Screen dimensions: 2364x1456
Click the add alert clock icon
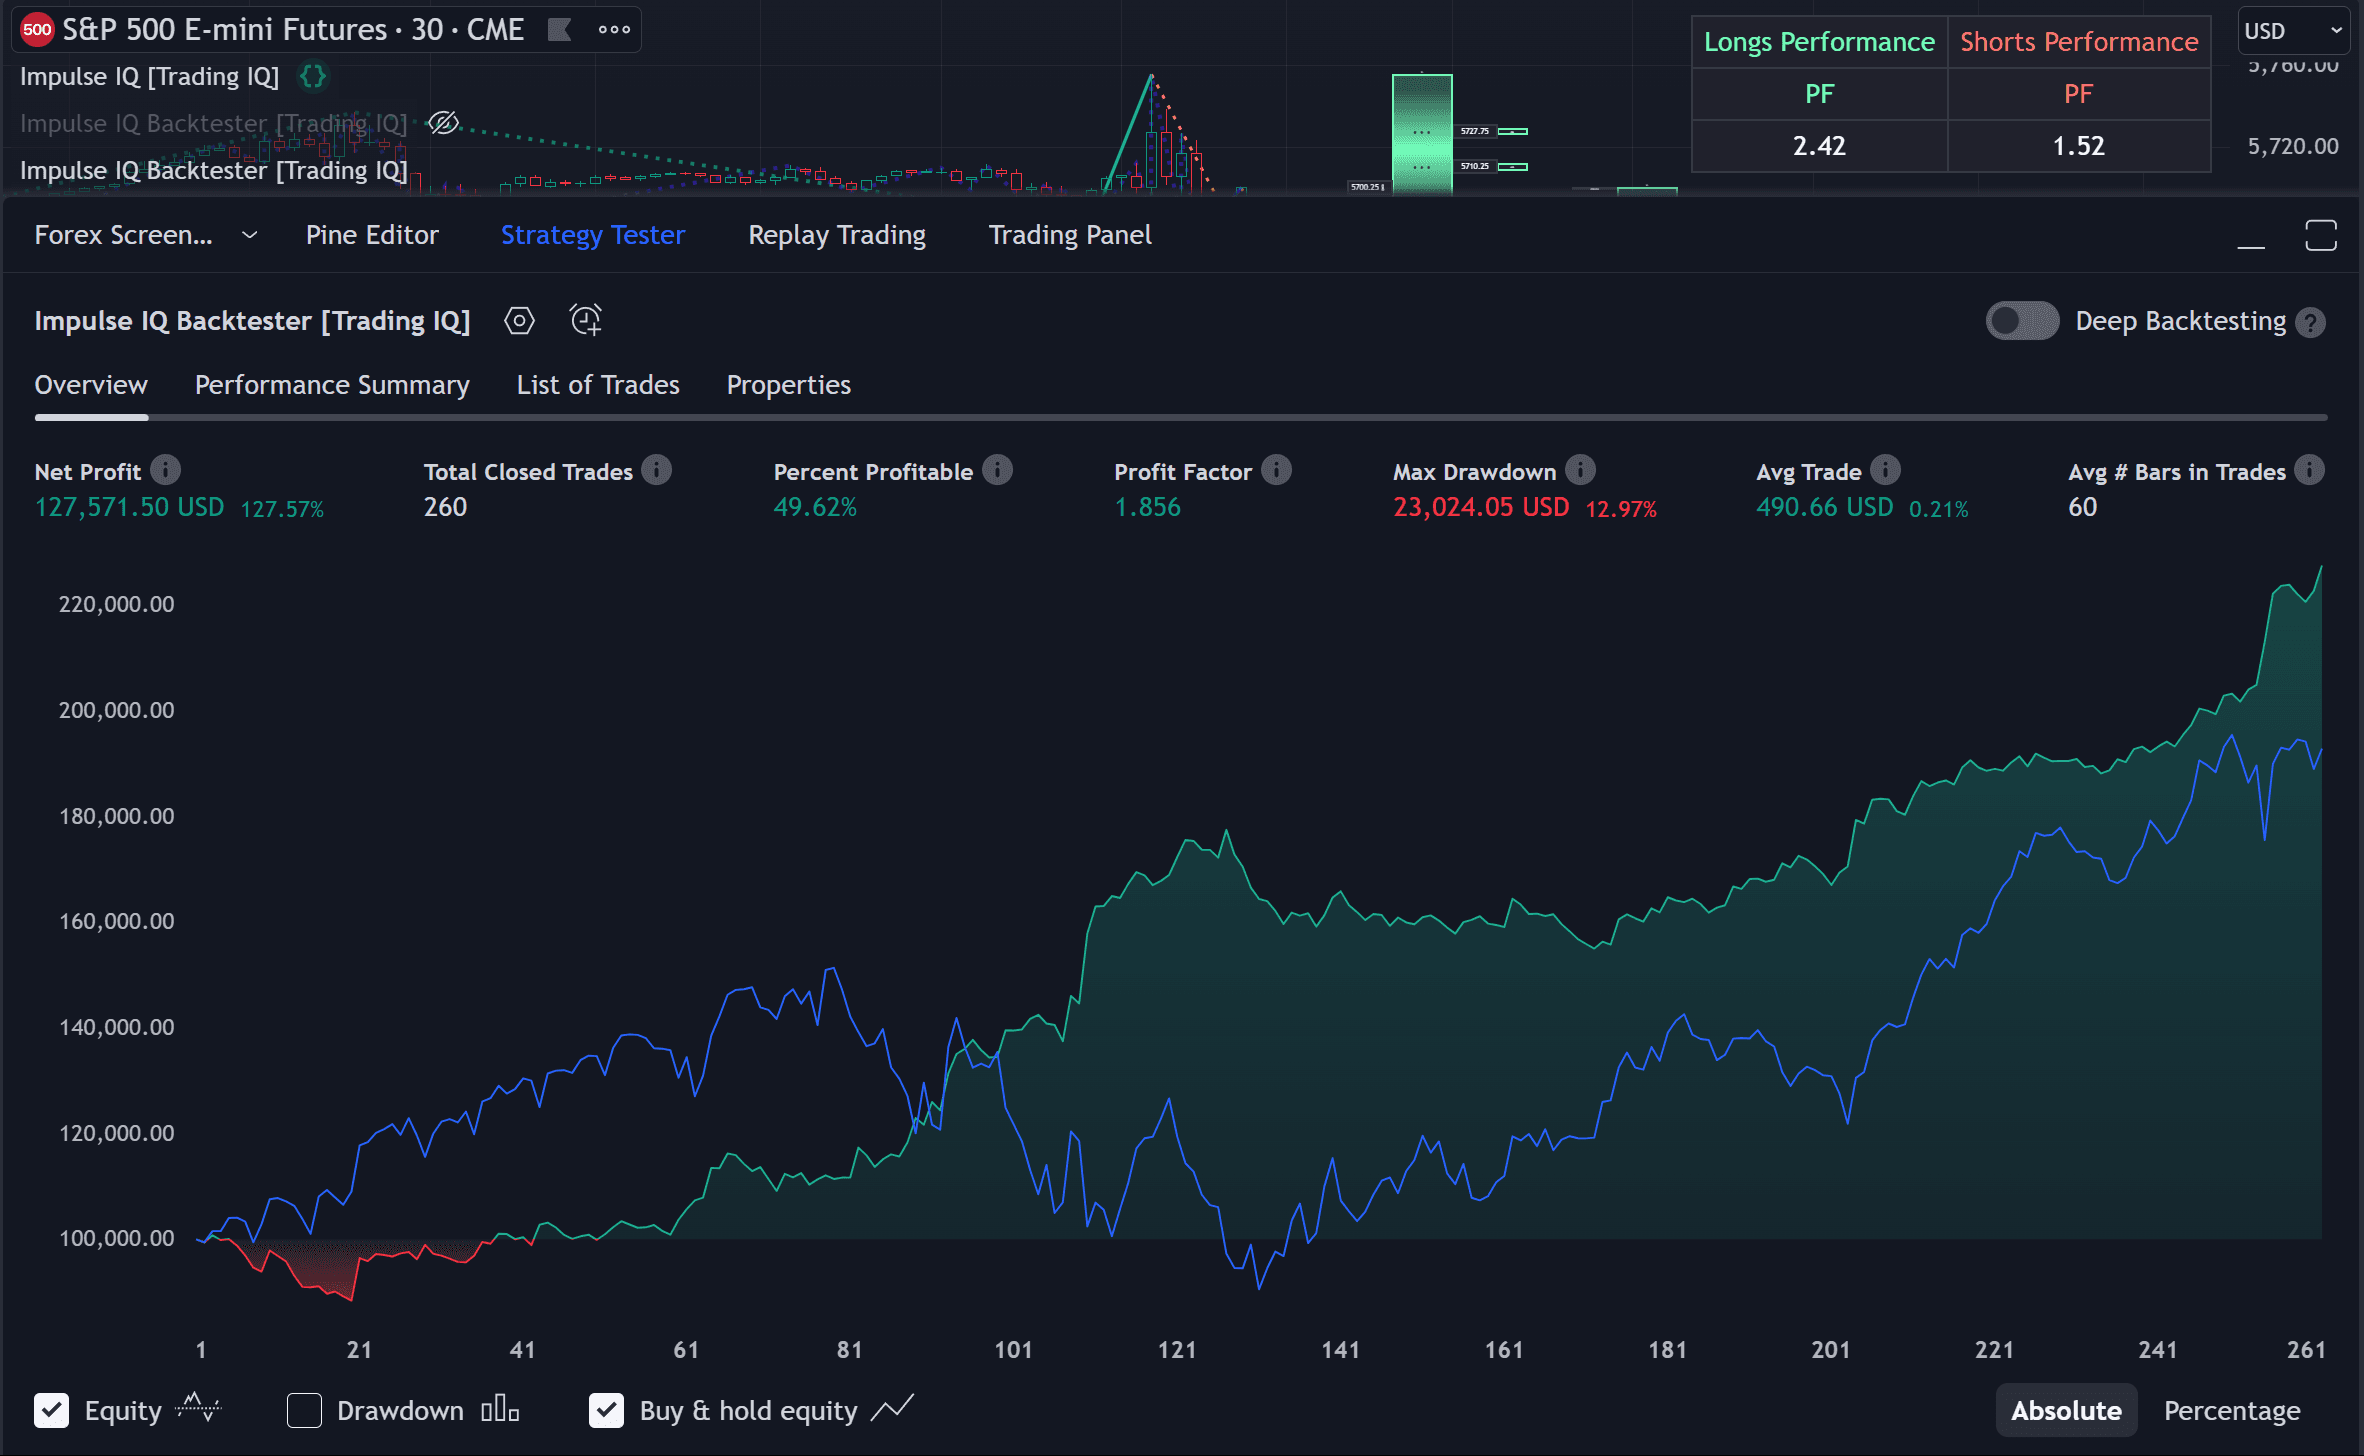coord(586,320)
